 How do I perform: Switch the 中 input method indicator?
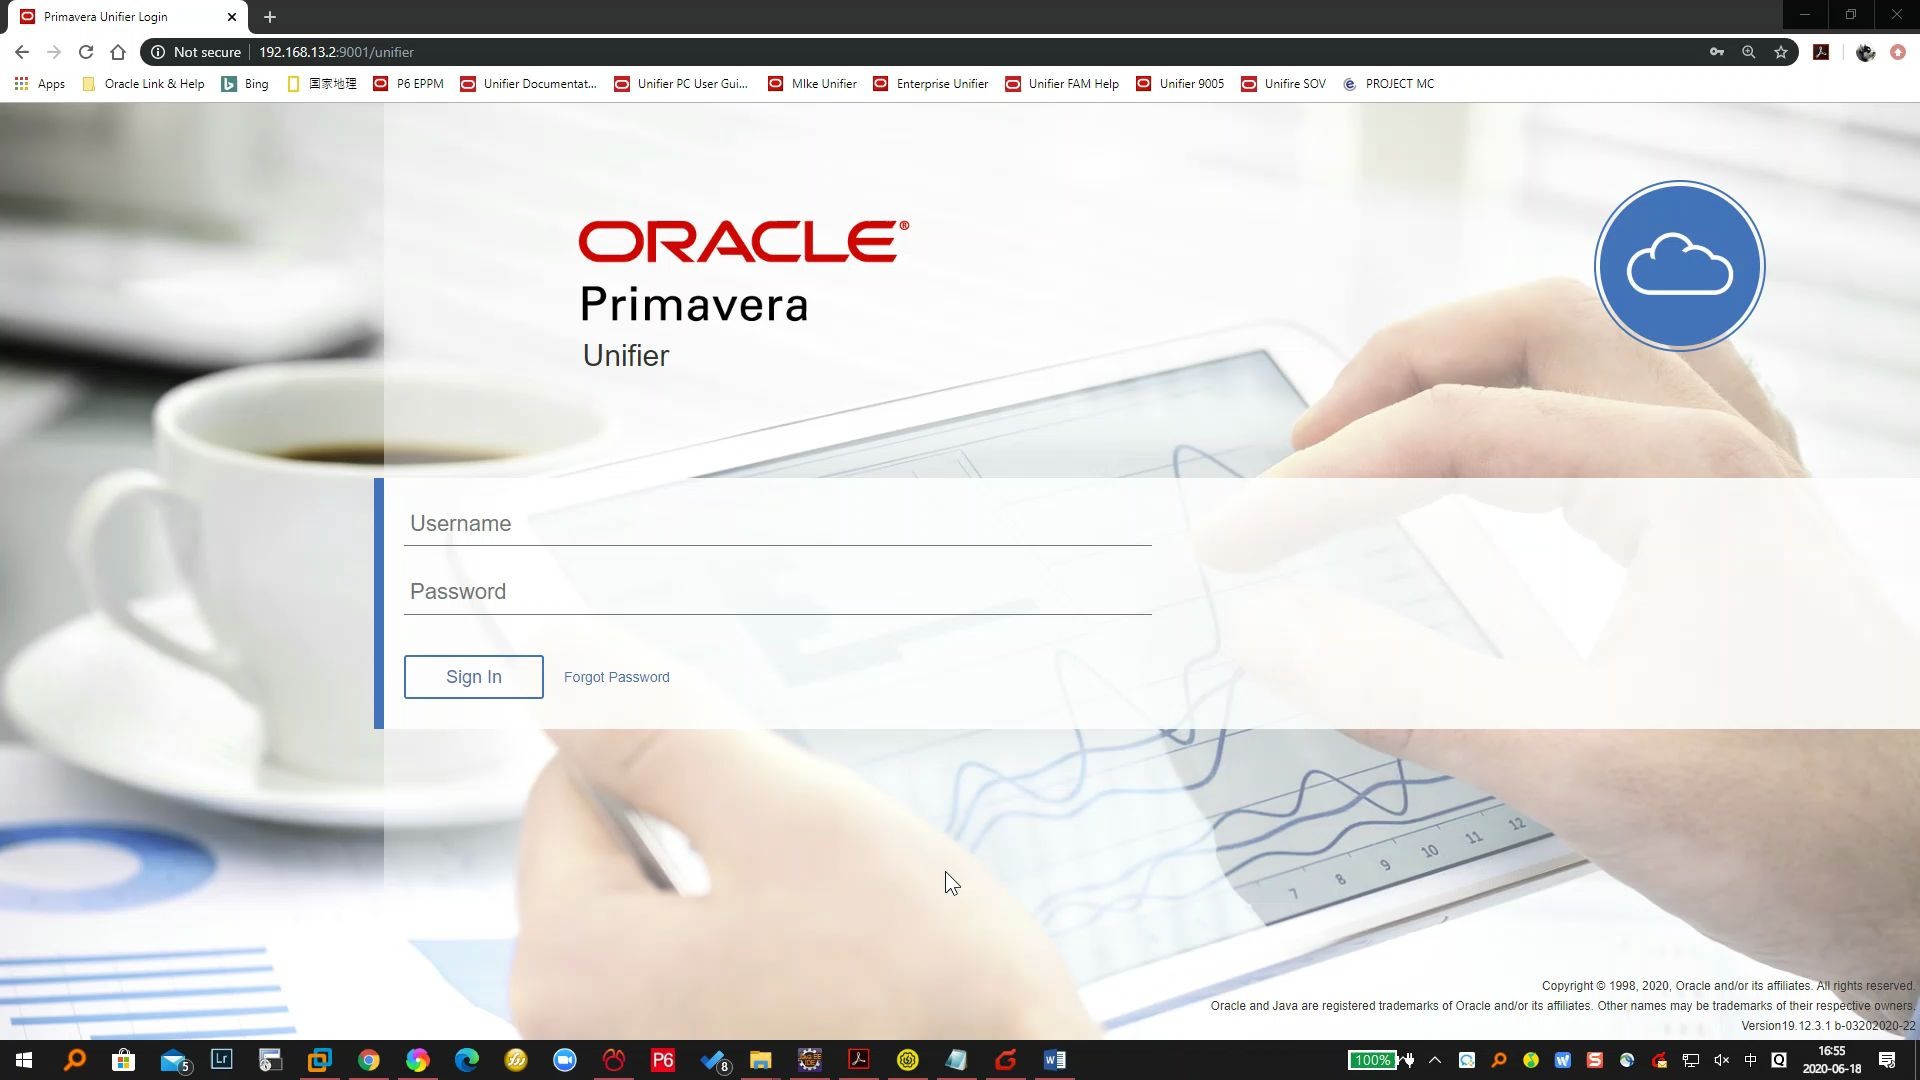point(1750,1060)
